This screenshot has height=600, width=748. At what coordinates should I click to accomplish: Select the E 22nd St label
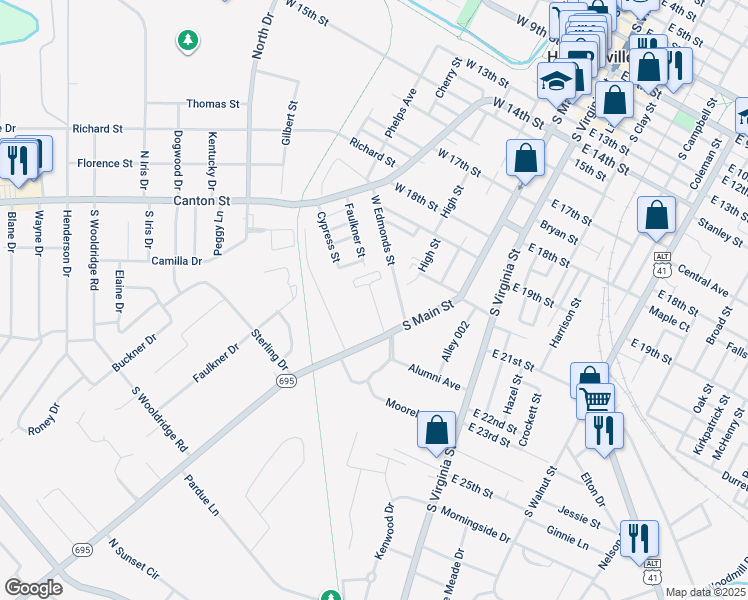coord(495,421)
